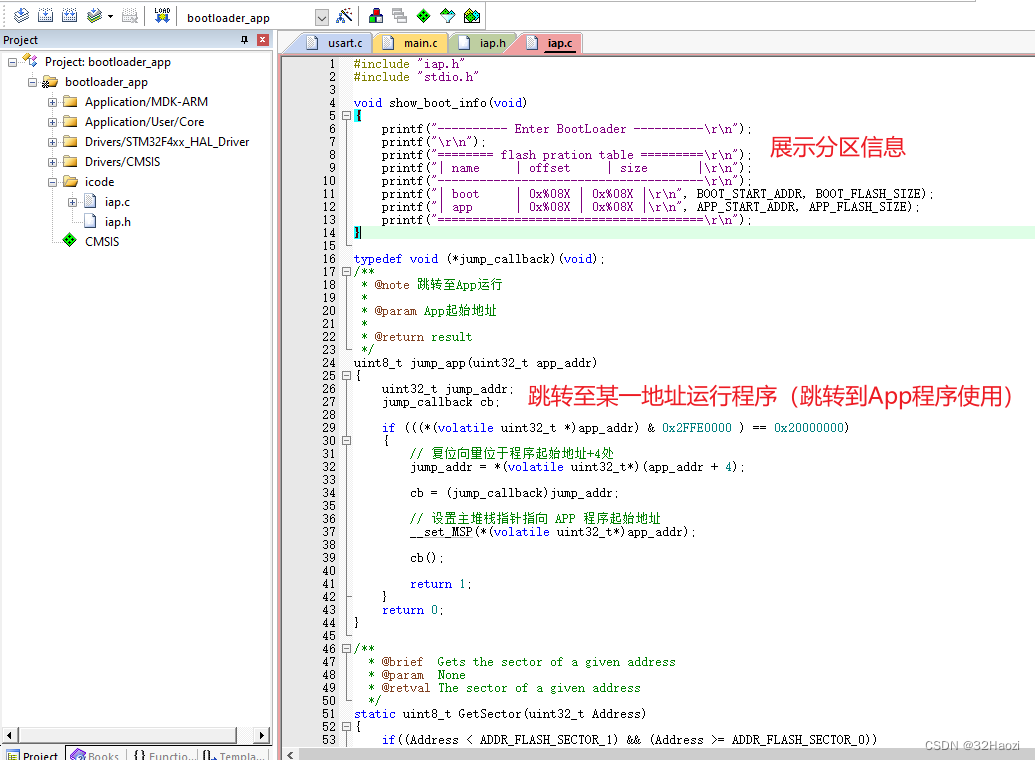Expand the Application/User/Core folder
The height and width of the screenshot is (760, 1035).
(53, 122)
